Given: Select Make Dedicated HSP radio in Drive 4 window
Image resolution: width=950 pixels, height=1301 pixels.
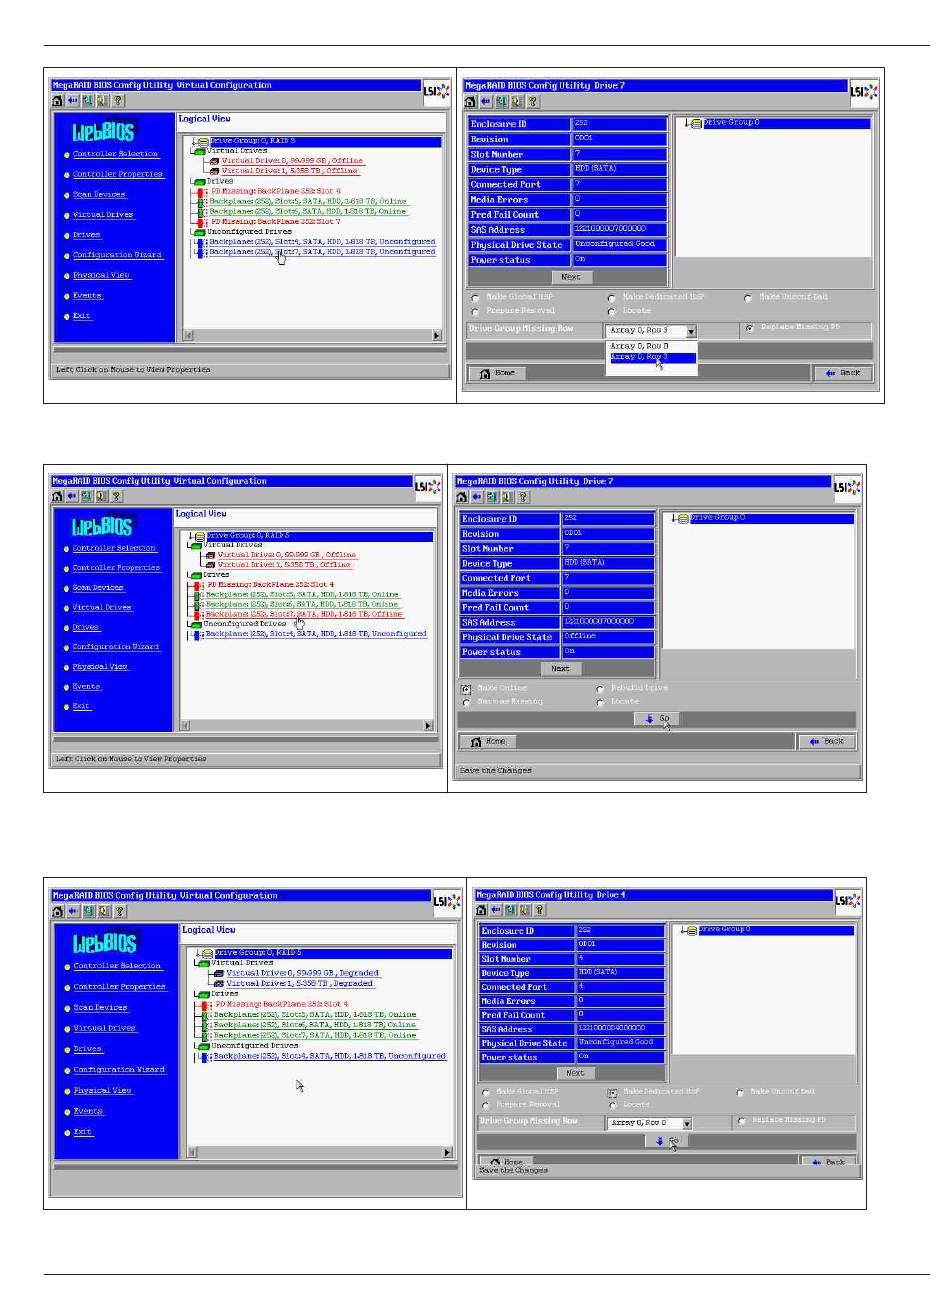Looking at the screenshot, I should click(613, 1092).
